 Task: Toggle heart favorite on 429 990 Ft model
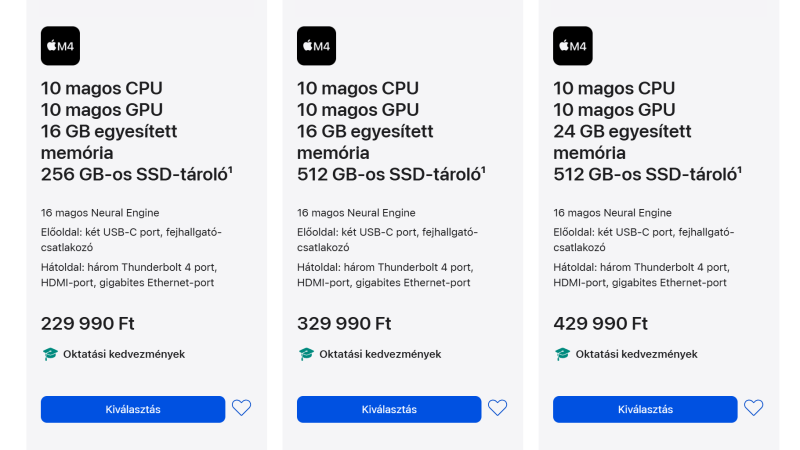[x=753, y=408]
